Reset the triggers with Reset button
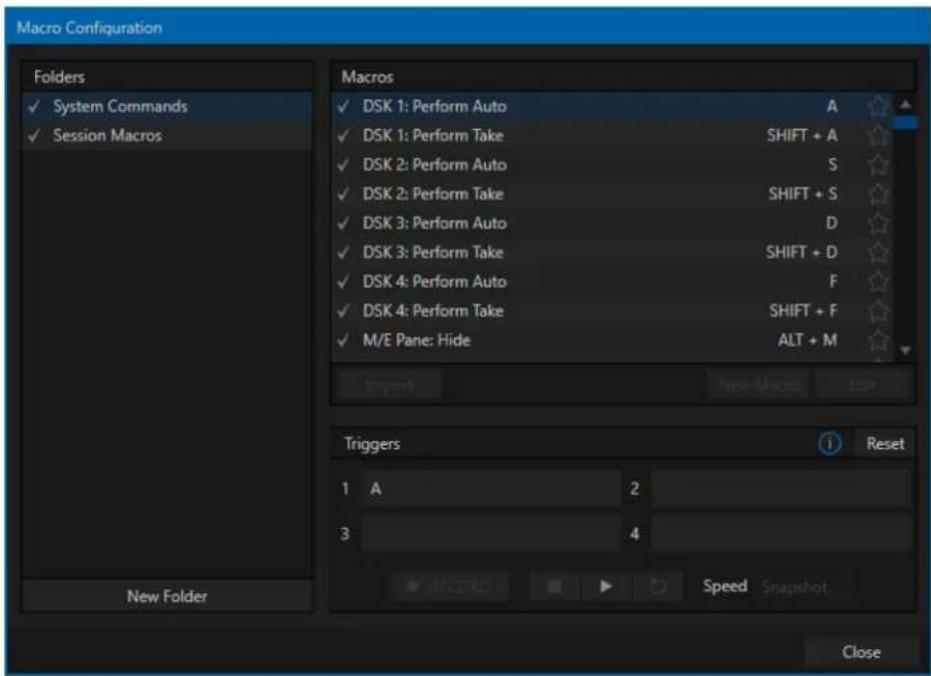Viewport: 931px width, 676px height. pyautogui.click(x=885, y=443)
